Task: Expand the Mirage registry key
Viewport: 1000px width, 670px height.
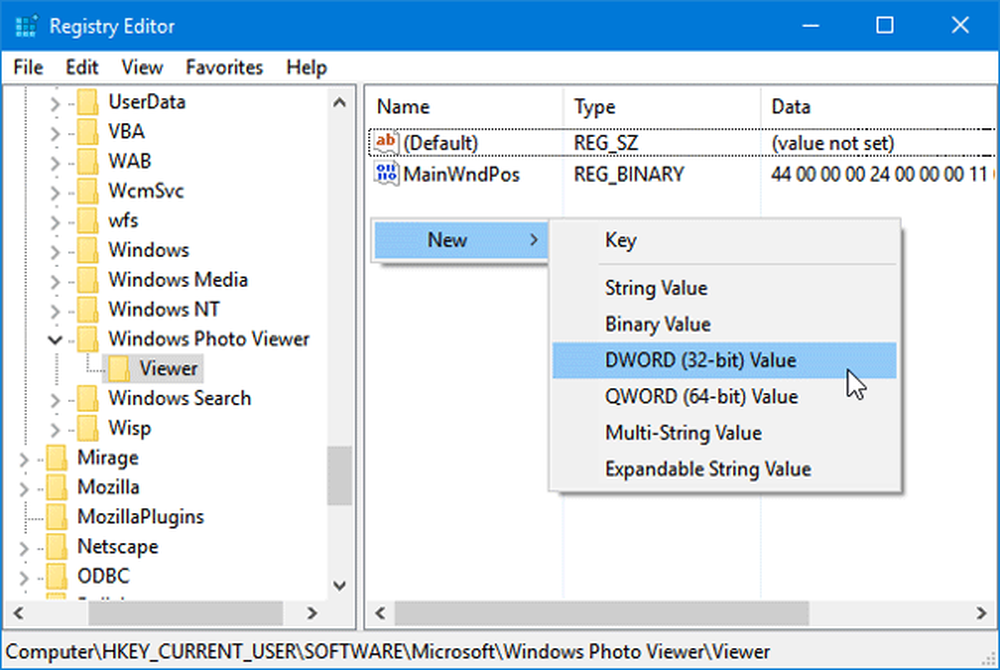Action: coord(25,458)
